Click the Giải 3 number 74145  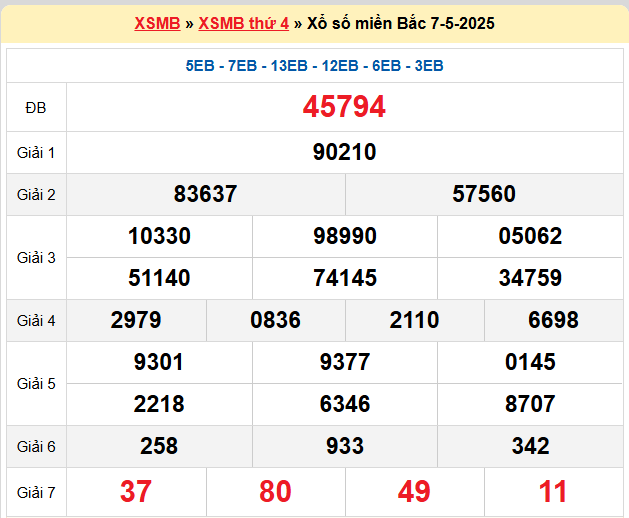click(x=345, y=278)
